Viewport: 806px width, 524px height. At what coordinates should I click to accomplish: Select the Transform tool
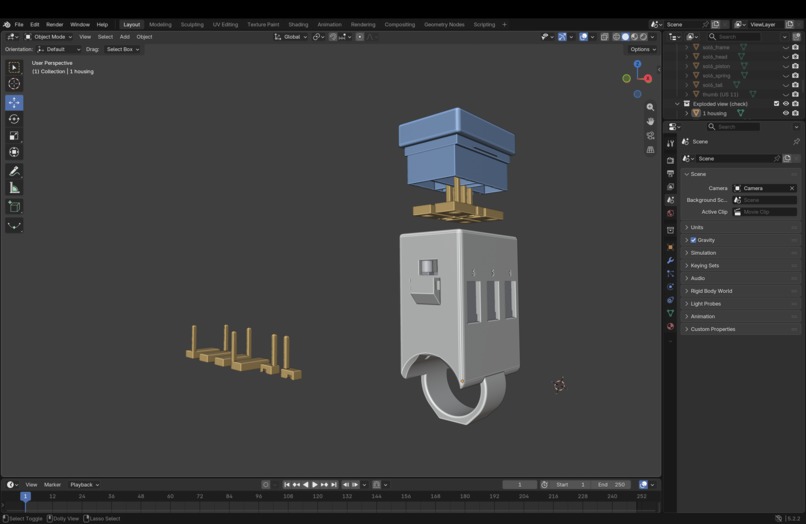pyautogui.click(x=14, y=152)
